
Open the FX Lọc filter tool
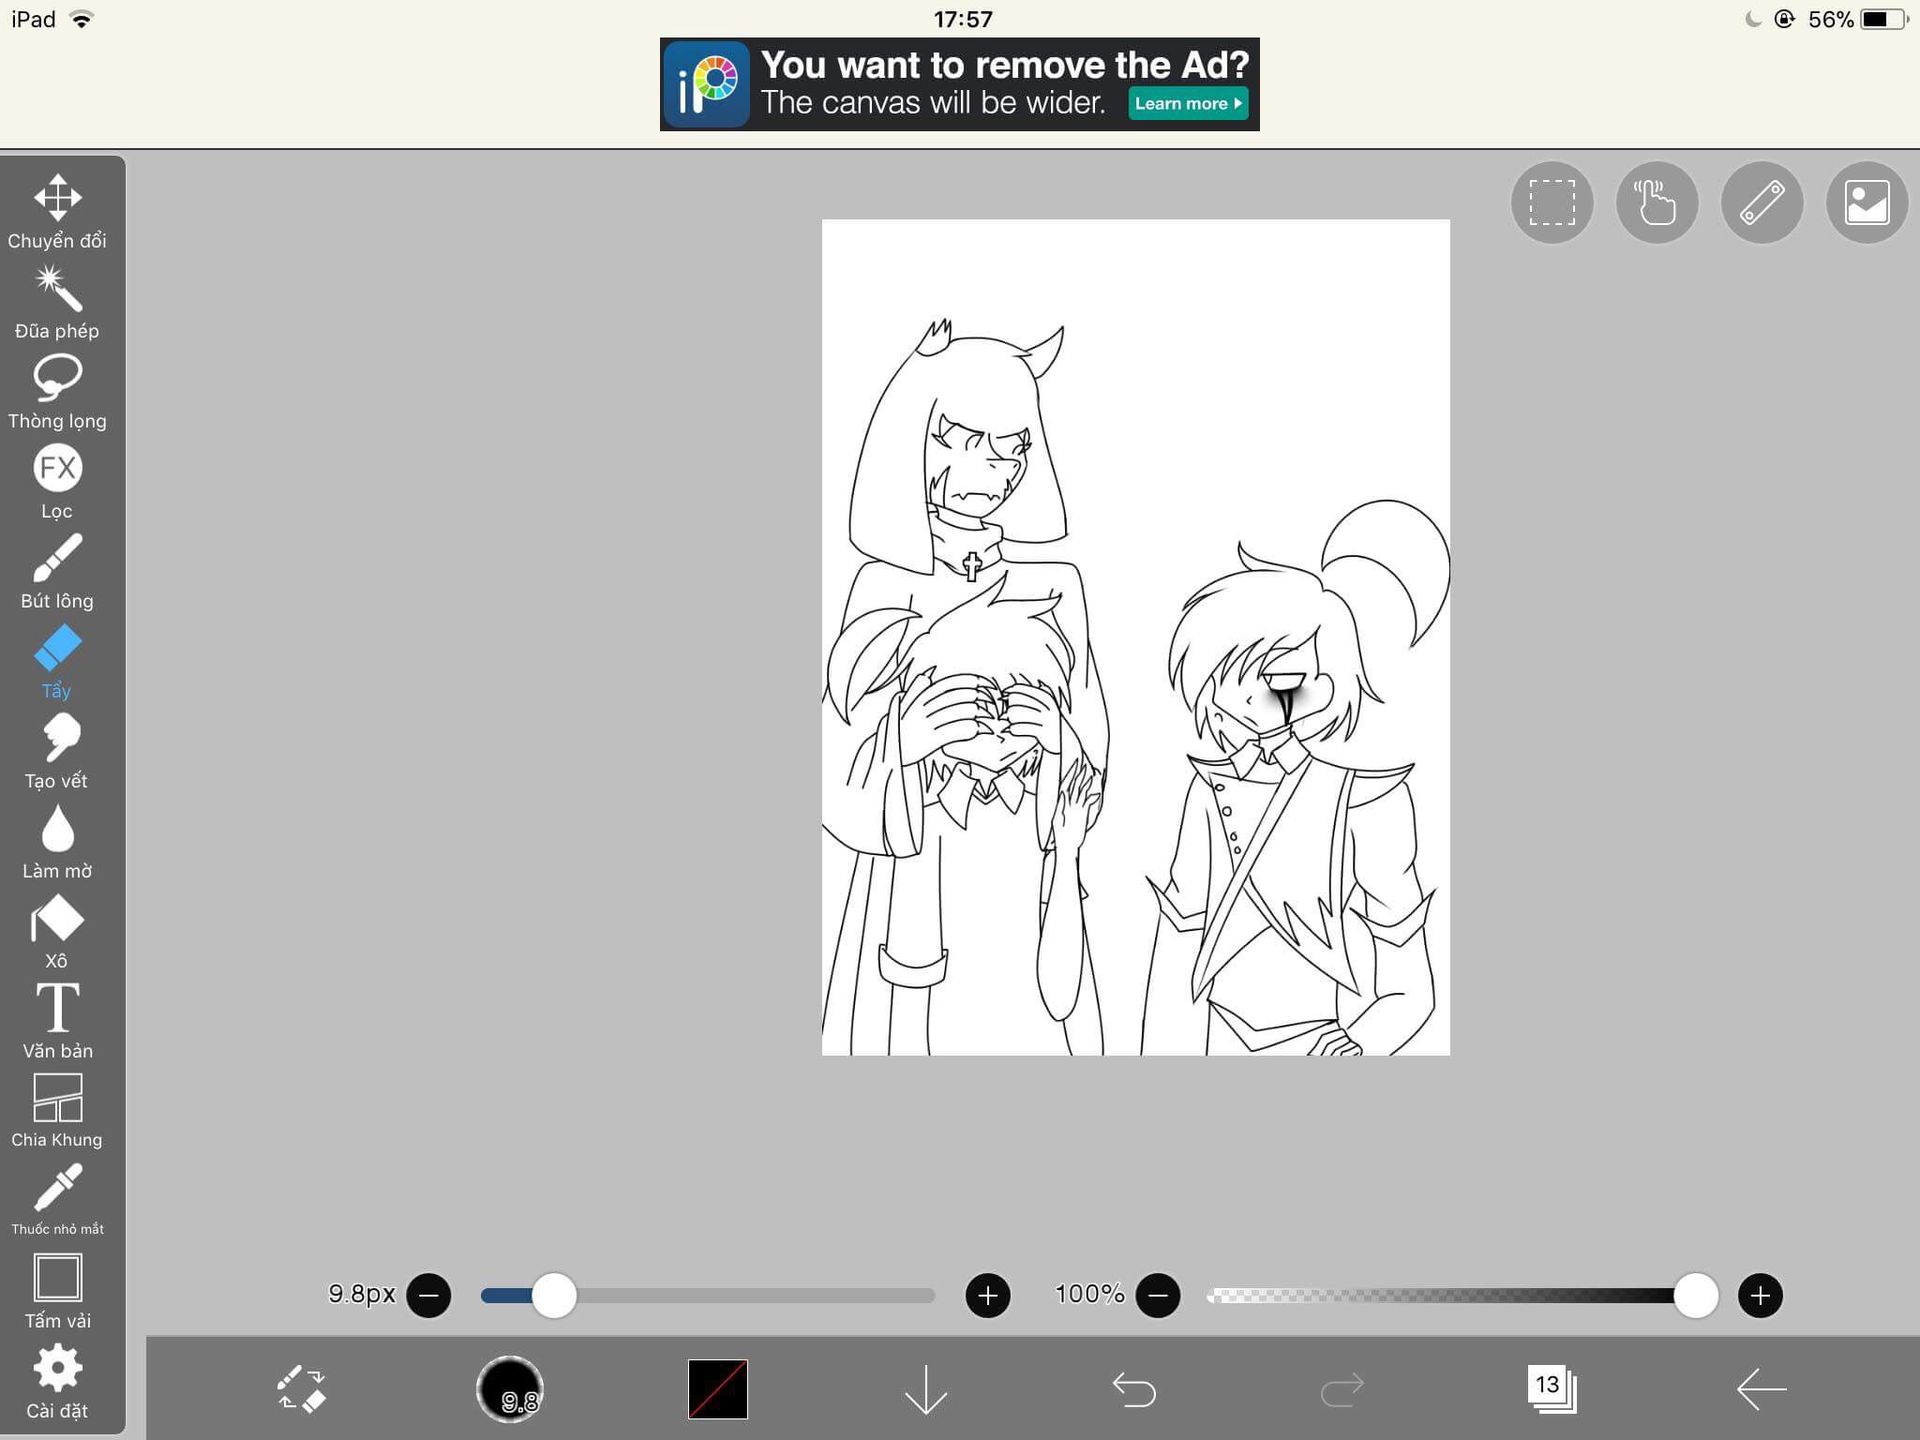[x=57, y=480]
